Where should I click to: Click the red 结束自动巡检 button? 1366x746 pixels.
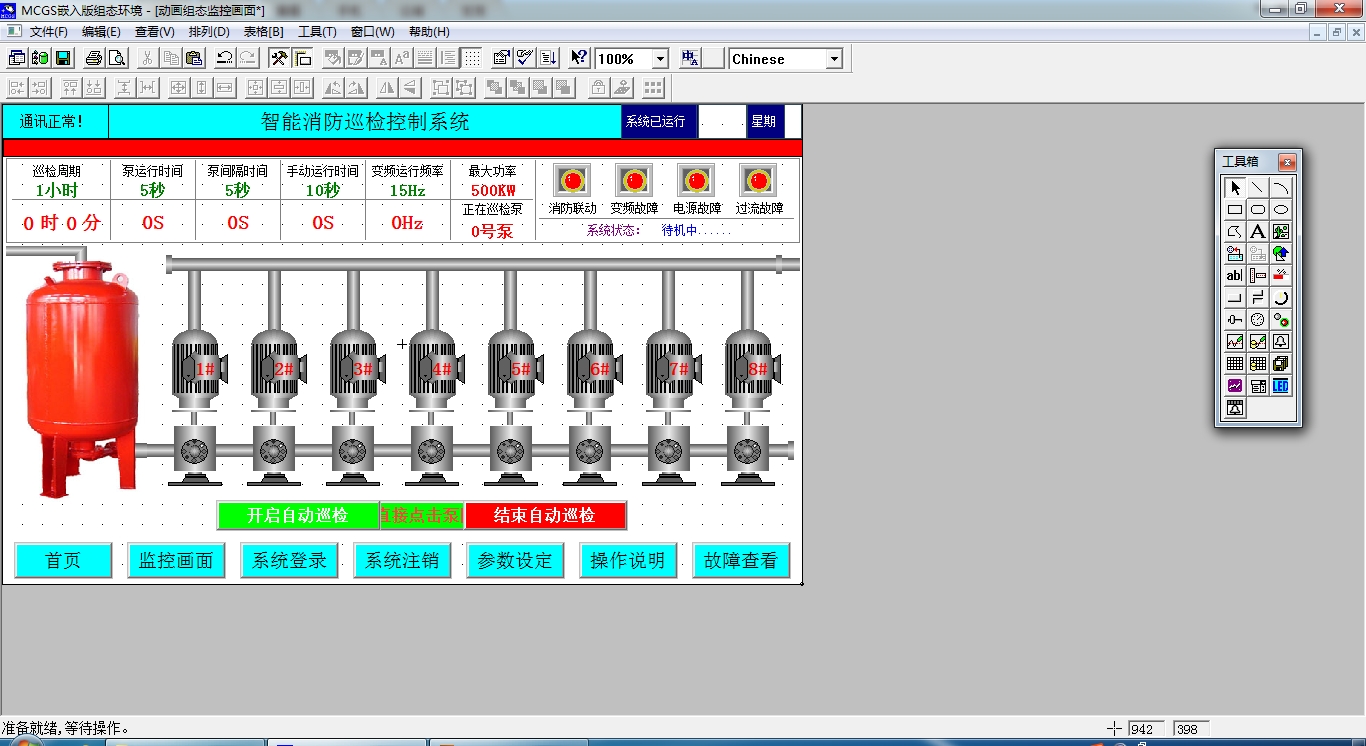545,515
